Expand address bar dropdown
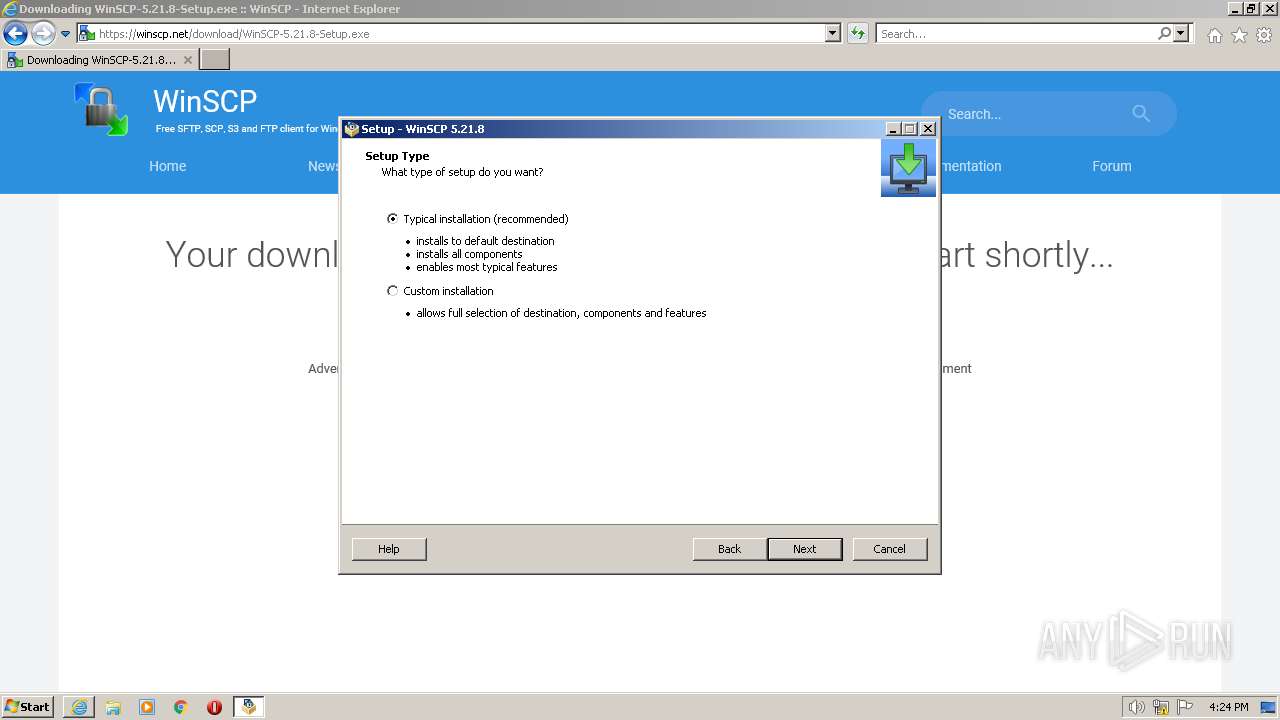Screen dimensions: 1280x720 [x=833, y=33]
